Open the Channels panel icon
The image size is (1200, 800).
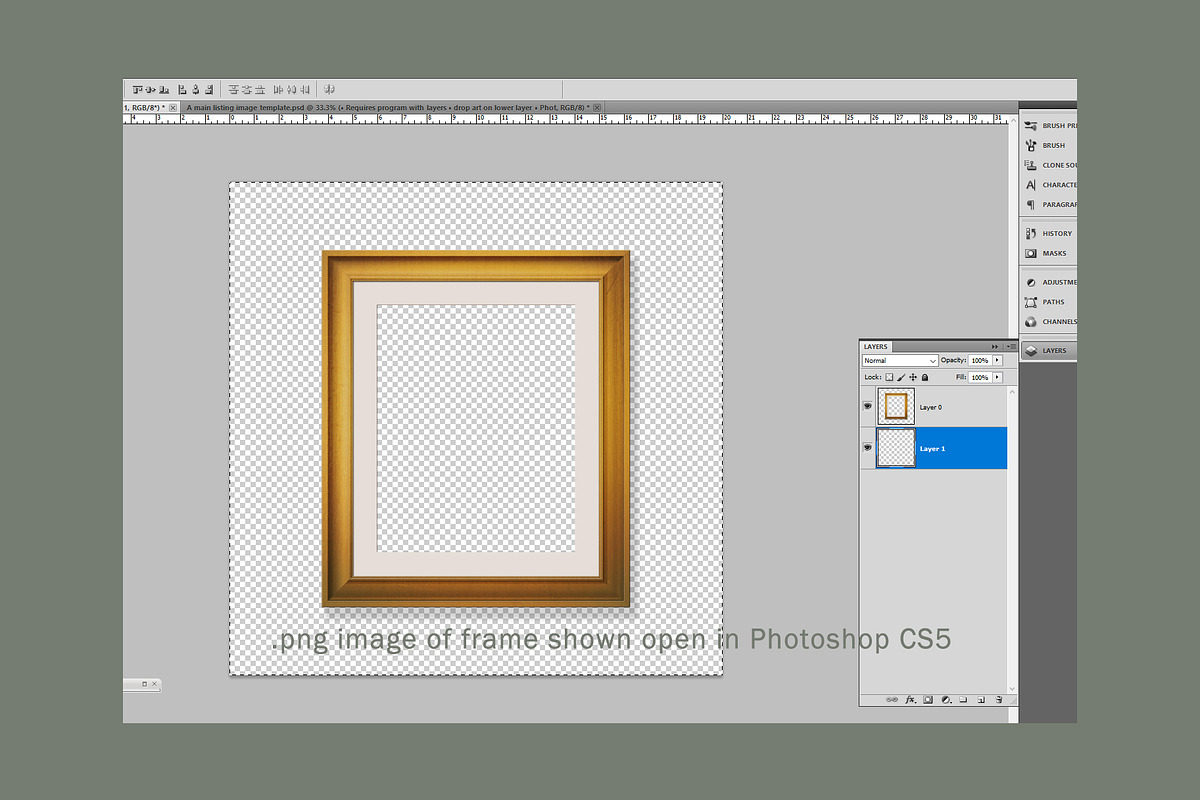point(1031,322)
